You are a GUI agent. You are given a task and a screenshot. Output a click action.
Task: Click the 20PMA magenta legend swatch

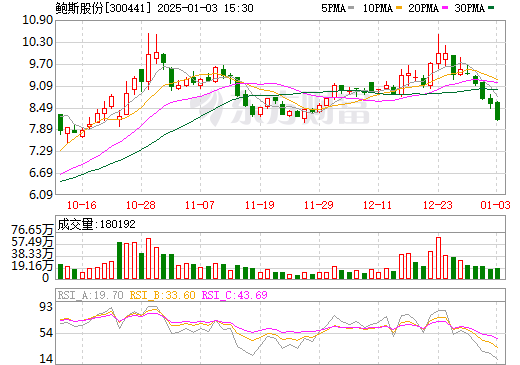tap(445, 8)
